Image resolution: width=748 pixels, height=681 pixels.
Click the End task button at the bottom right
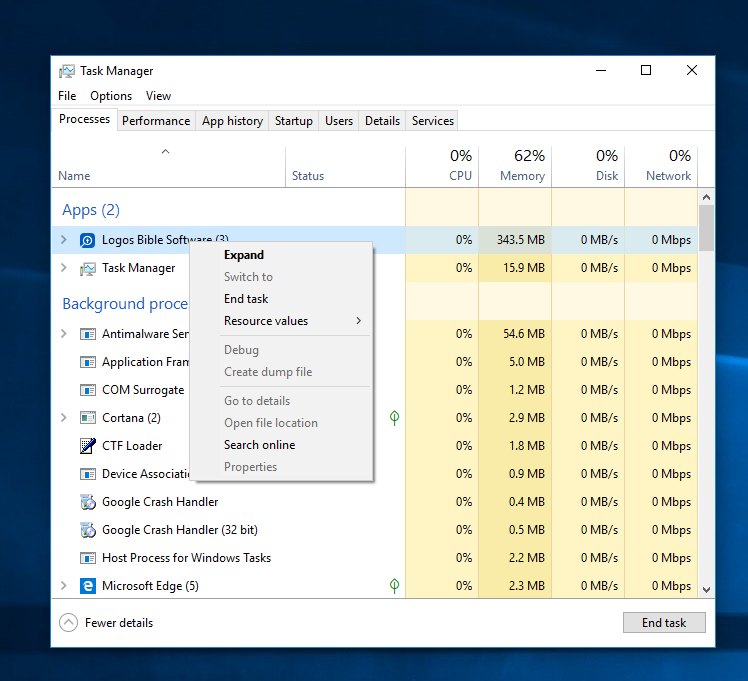(664, 623)
